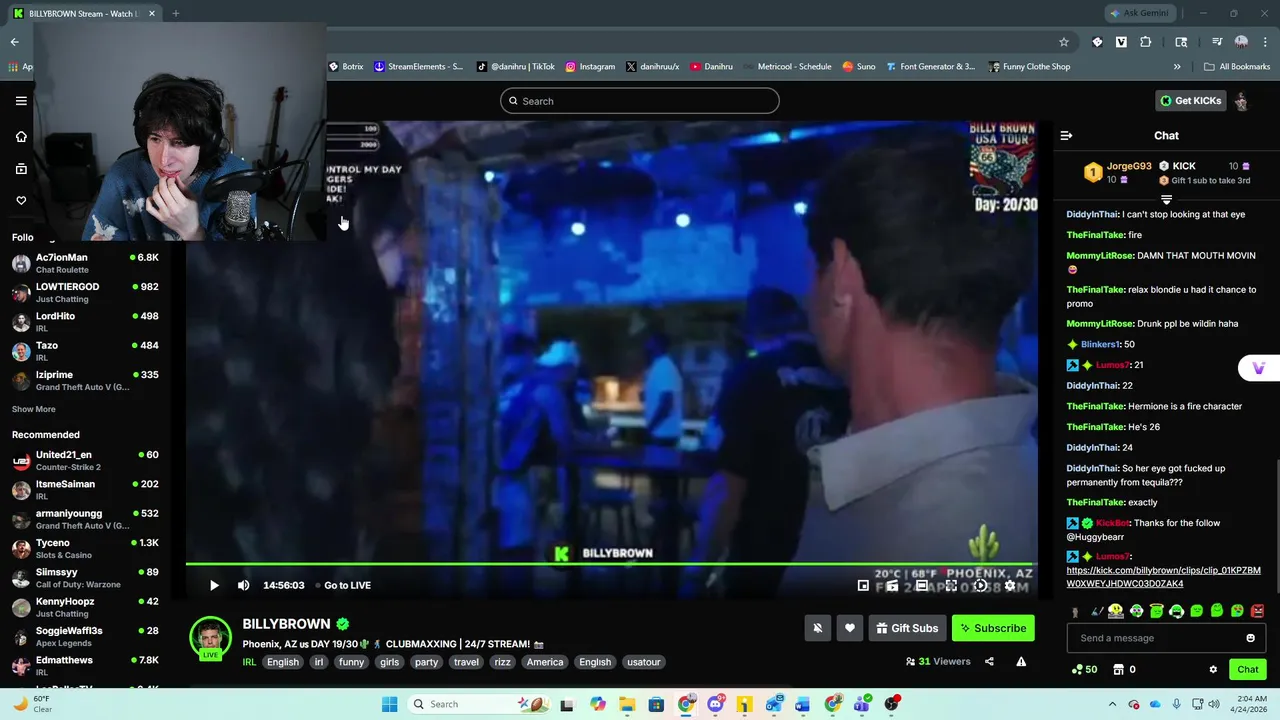Expand following list with Show More

pos(34,409)
